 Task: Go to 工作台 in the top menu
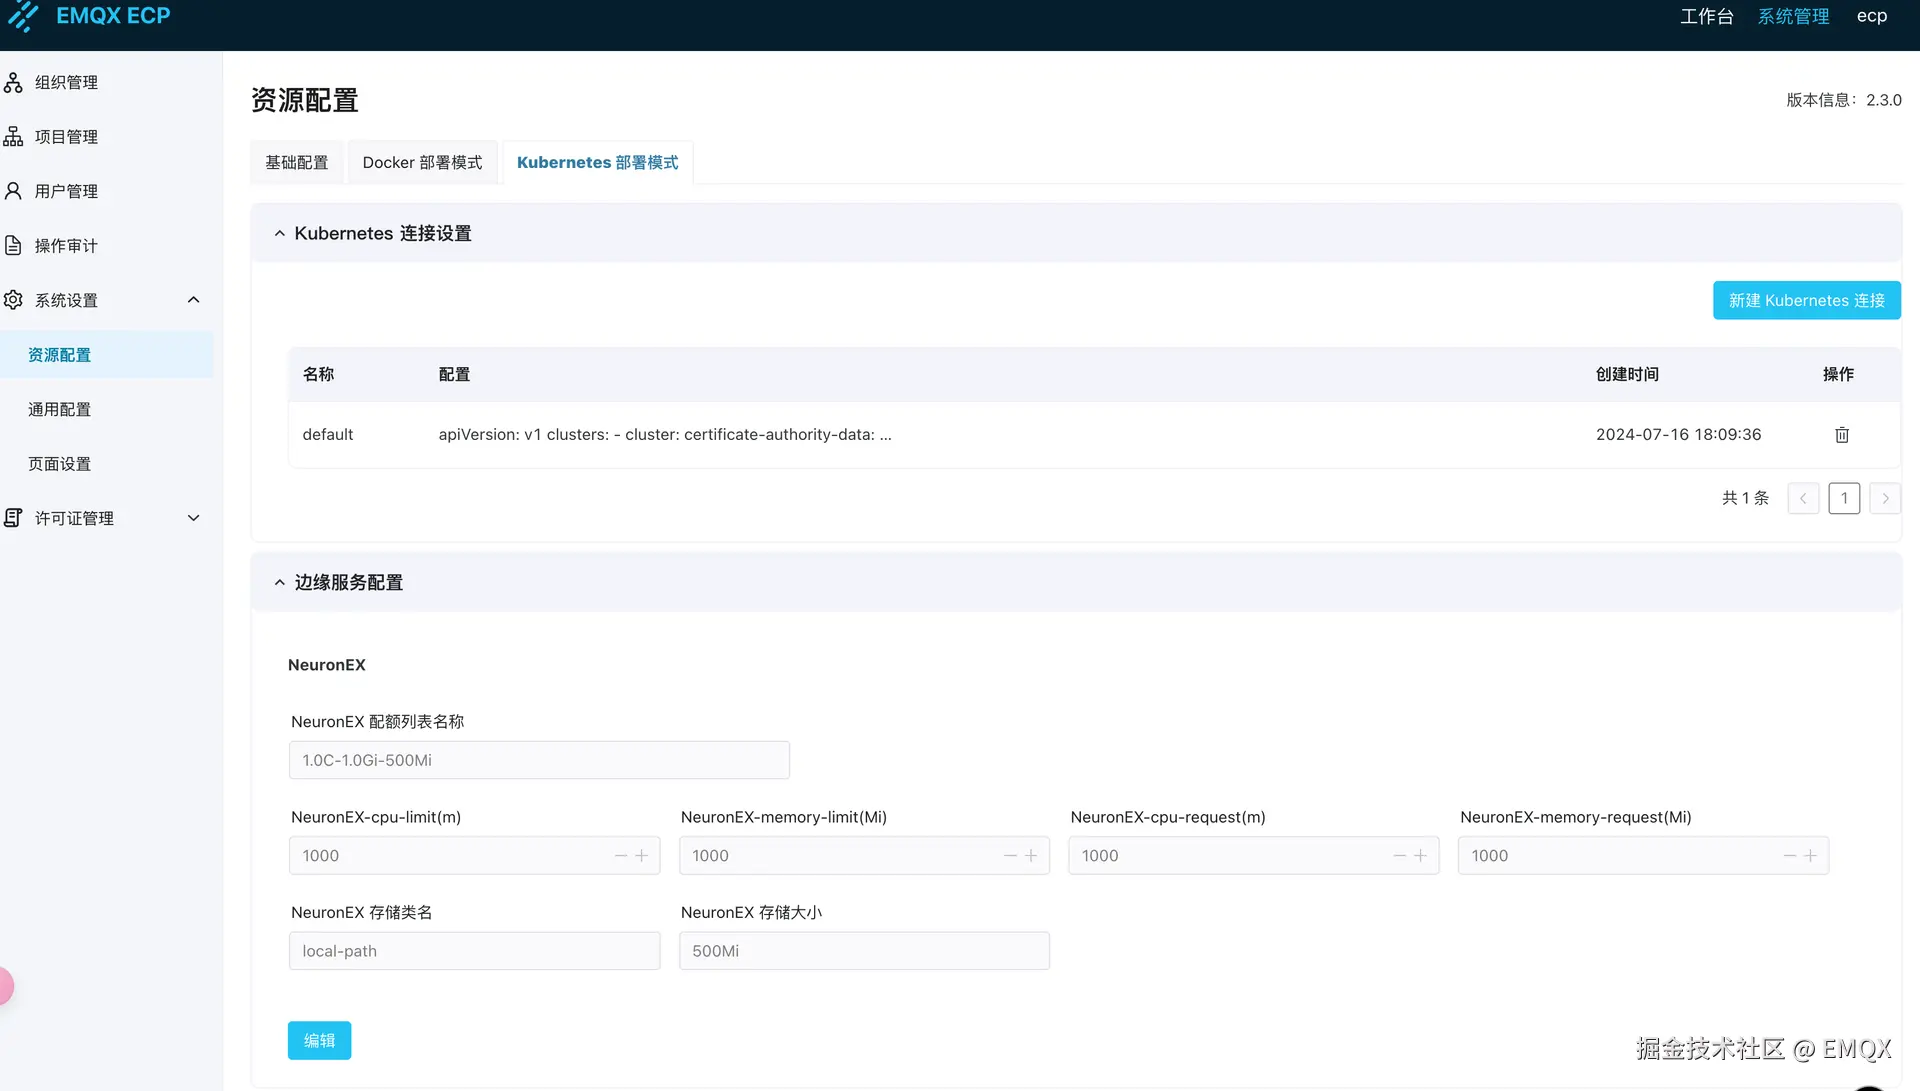tap(1706, 16)
